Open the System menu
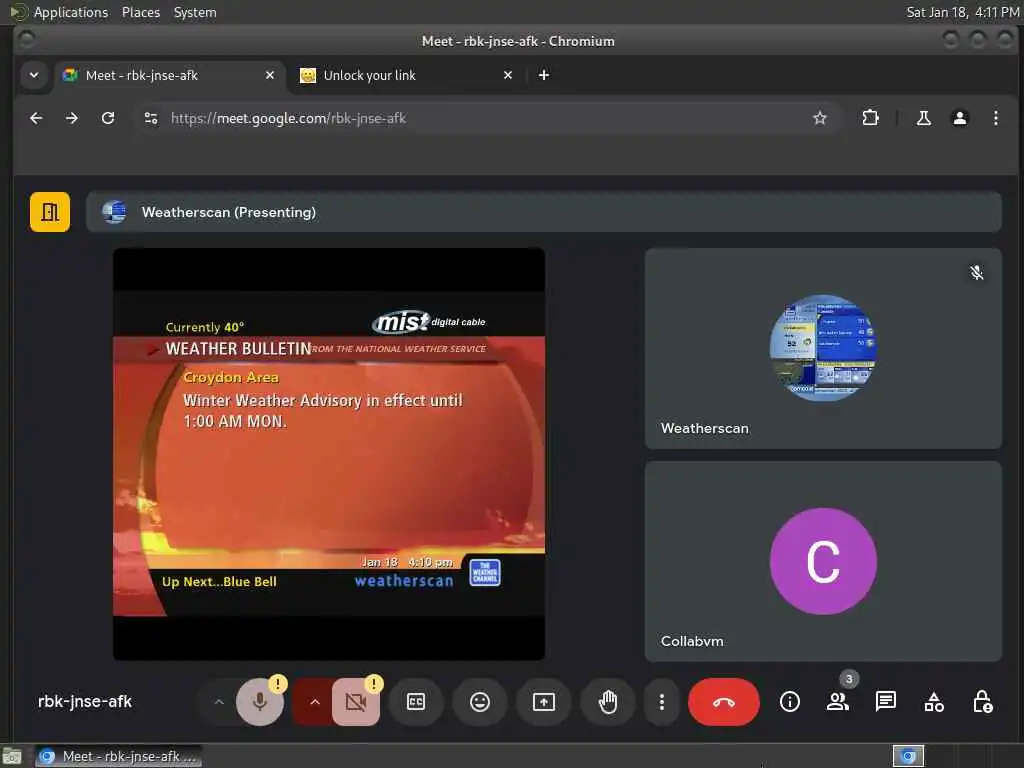1024x768 pixels. click(x=195, y=12)
